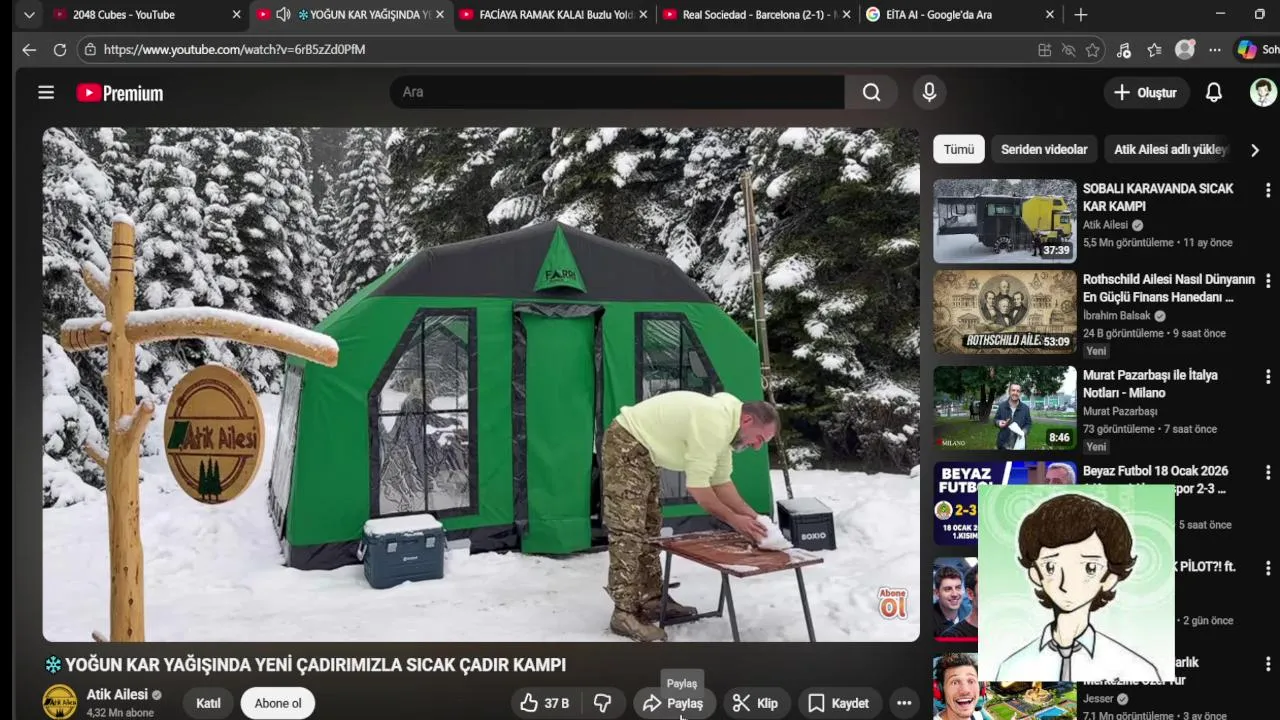Click the browser address bar URL
The width and height of the screenshot is (1280, 720).
(x=235, y=49)
